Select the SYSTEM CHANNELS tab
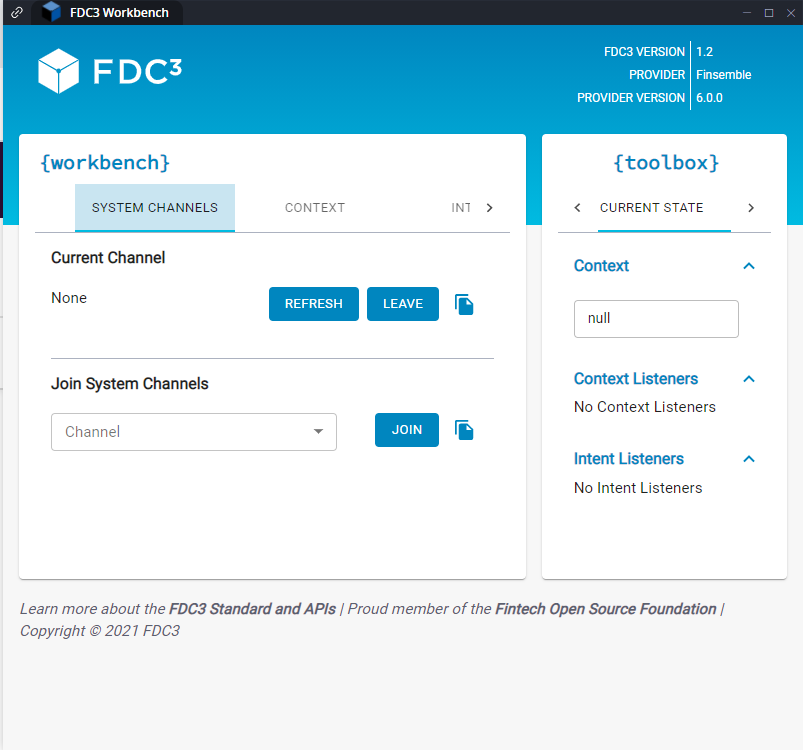Viewport: 803px width, 750px height. [155, 208]
